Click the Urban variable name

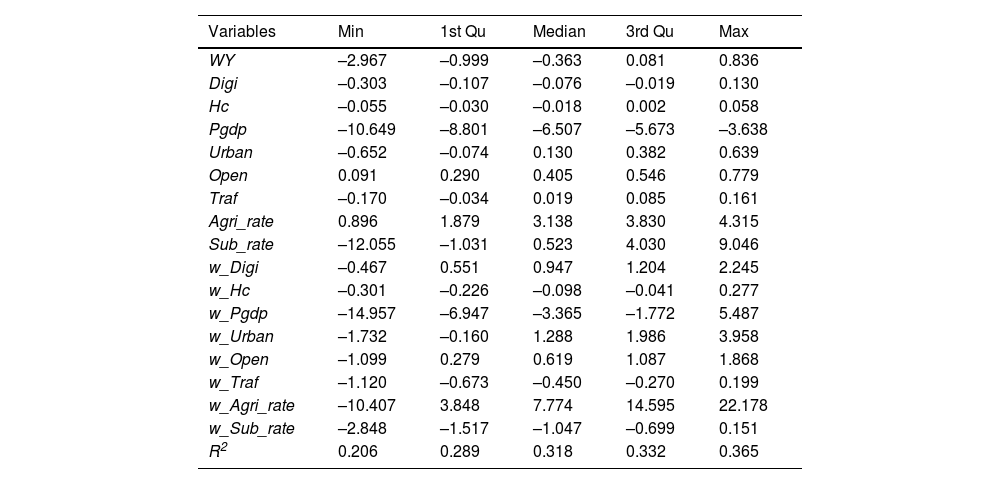[230, 153]
